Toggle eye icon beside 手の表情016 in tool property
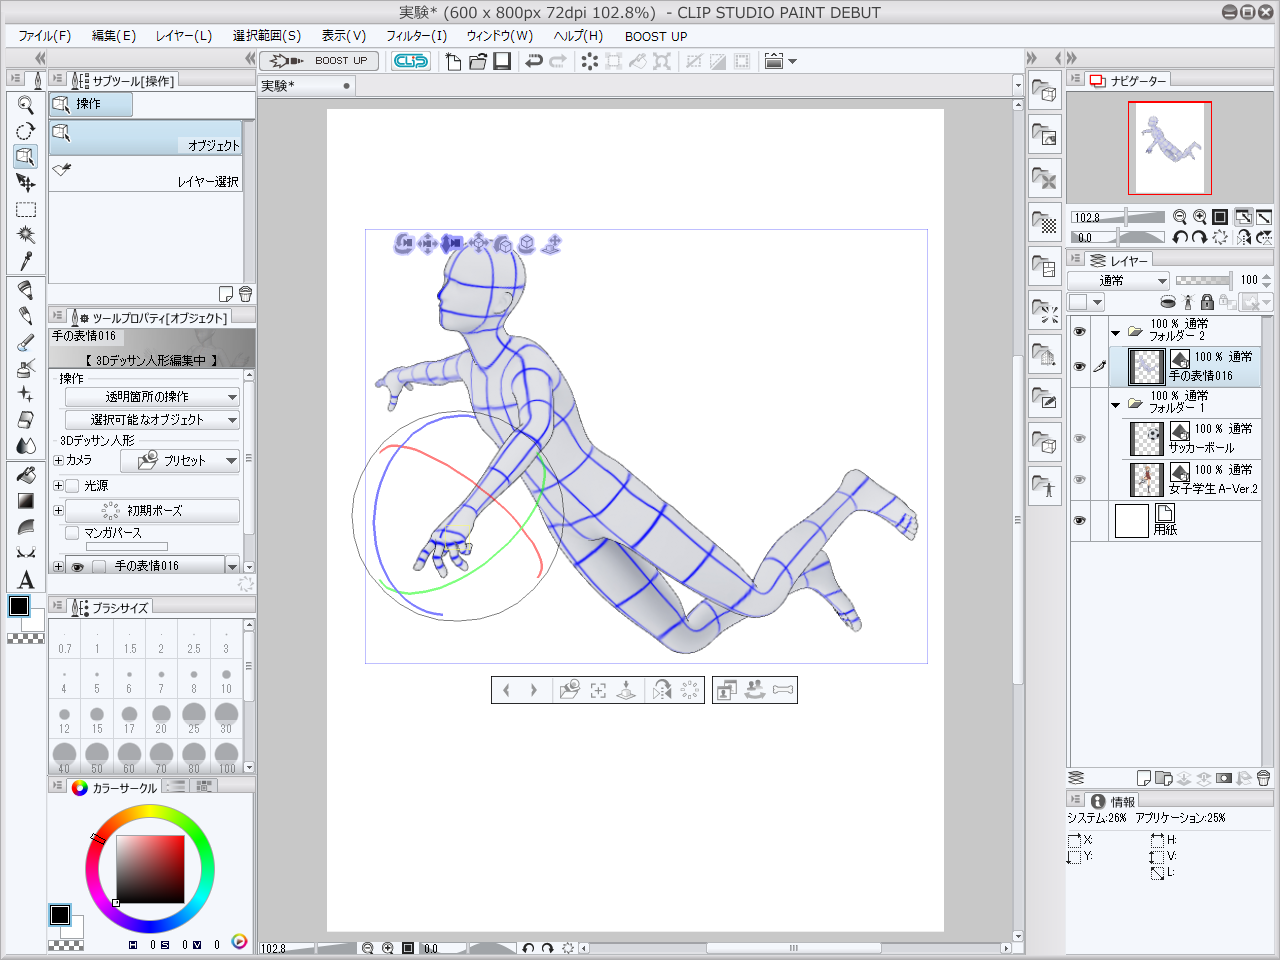Screen dimensions: 1280x960 point(77,567)
